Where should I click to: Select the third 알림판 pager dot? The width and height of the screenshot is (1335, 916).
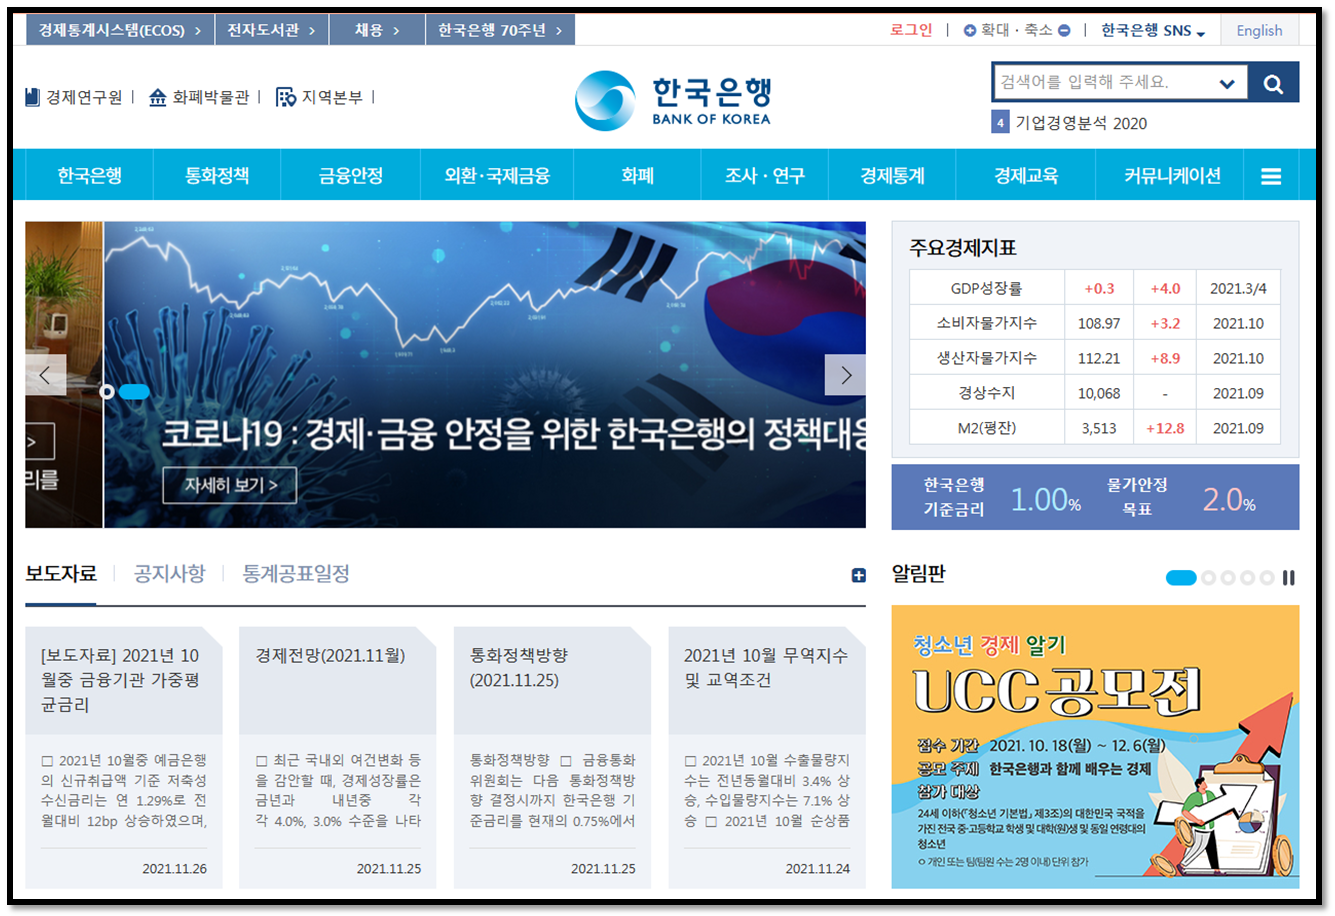pos(1228,578)
